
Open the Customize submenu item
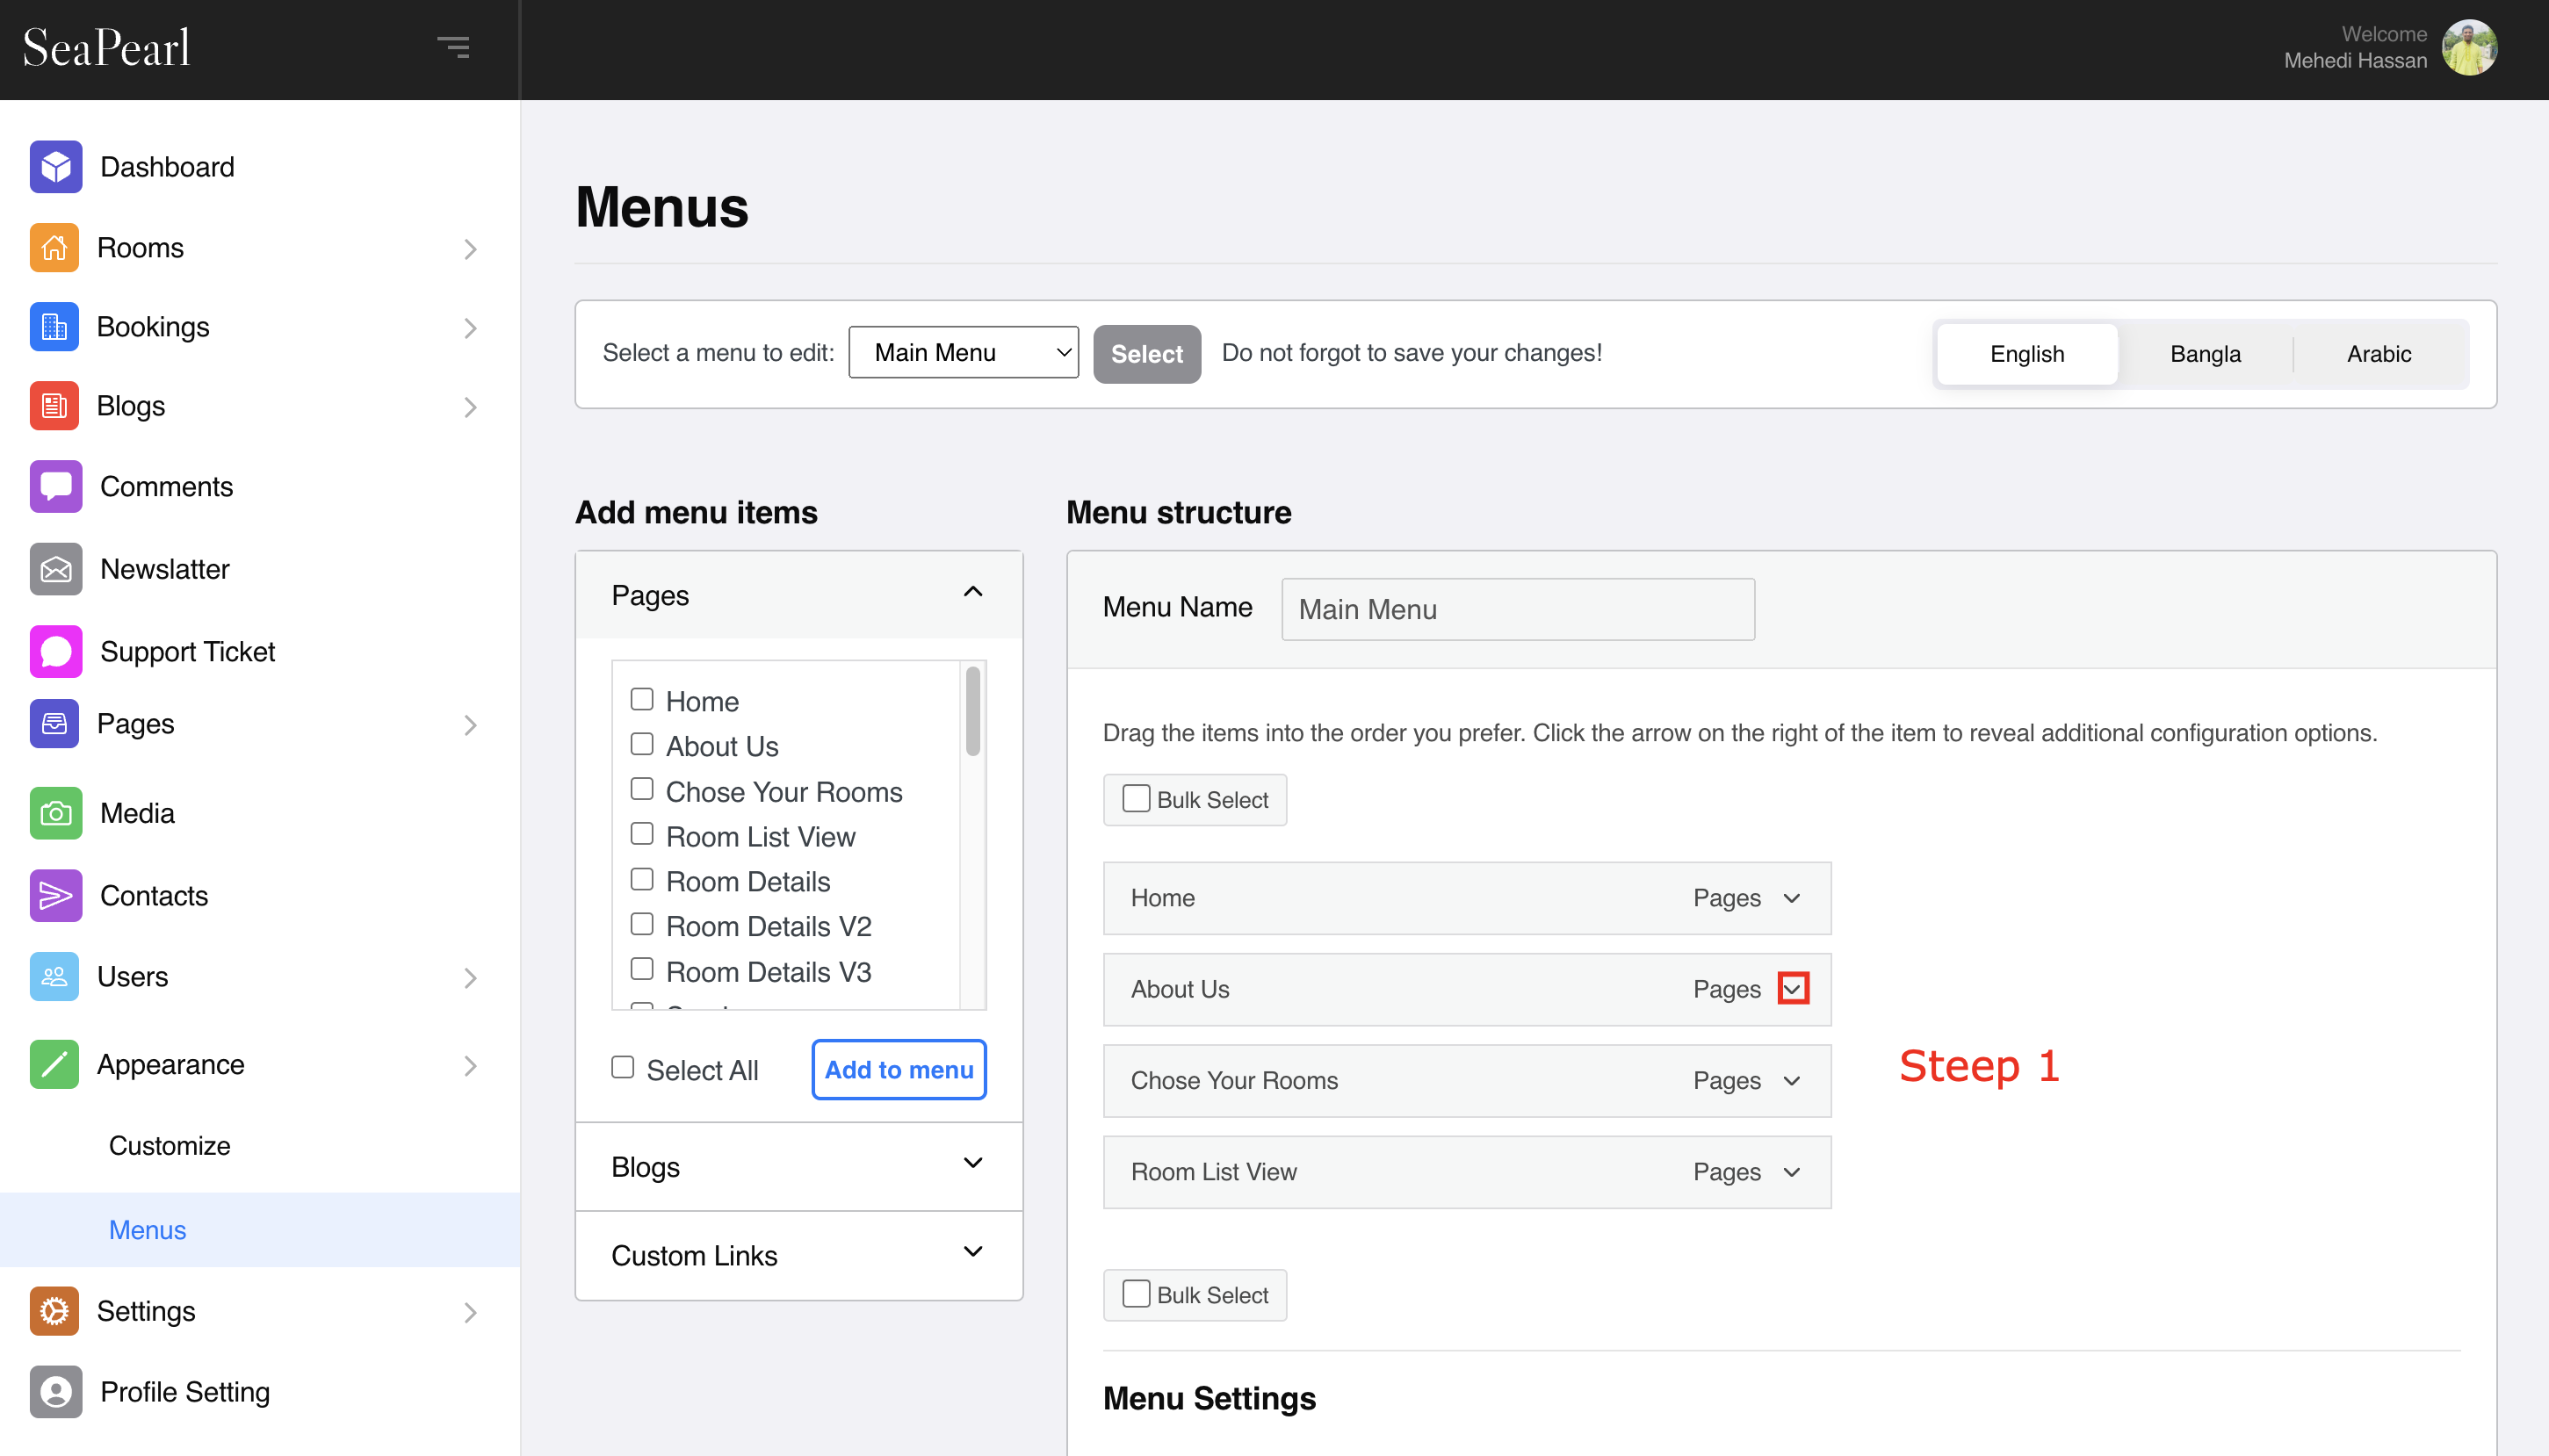[x=170, y=1146]
